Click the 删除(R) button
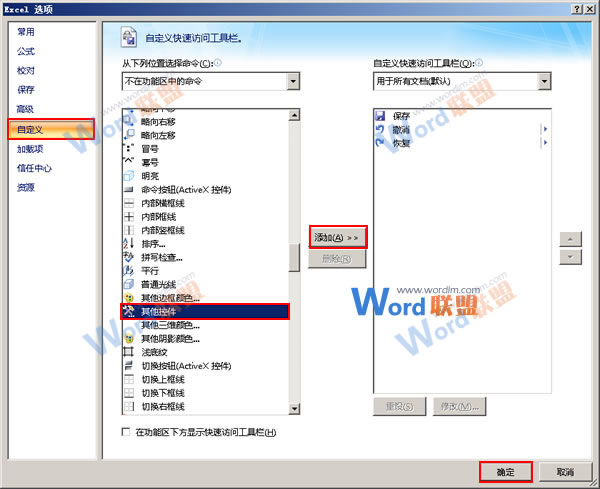The width and height of the screenshot is (600, 489). pos(337,259)
